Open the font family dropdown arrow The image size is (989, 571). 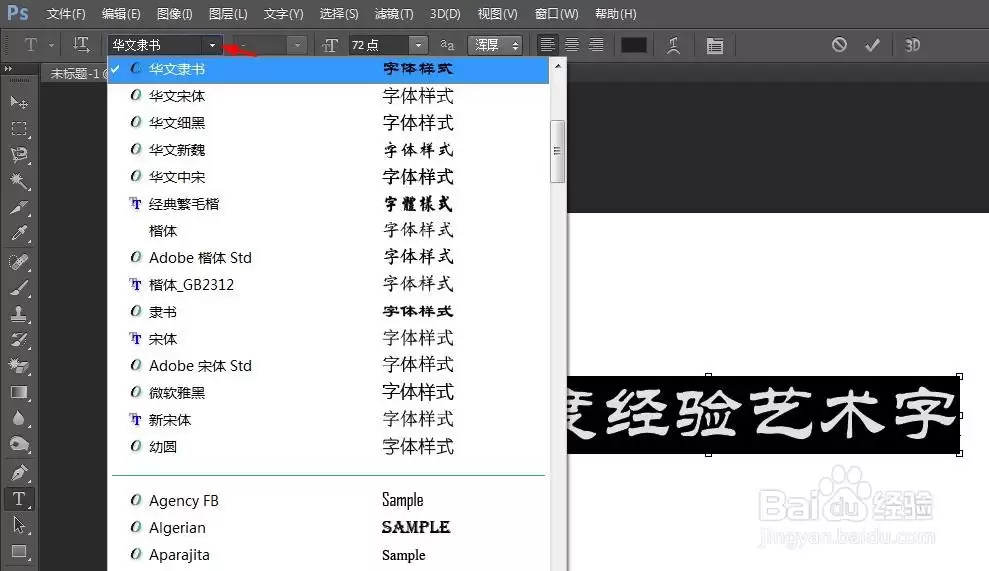click(213, 45)
